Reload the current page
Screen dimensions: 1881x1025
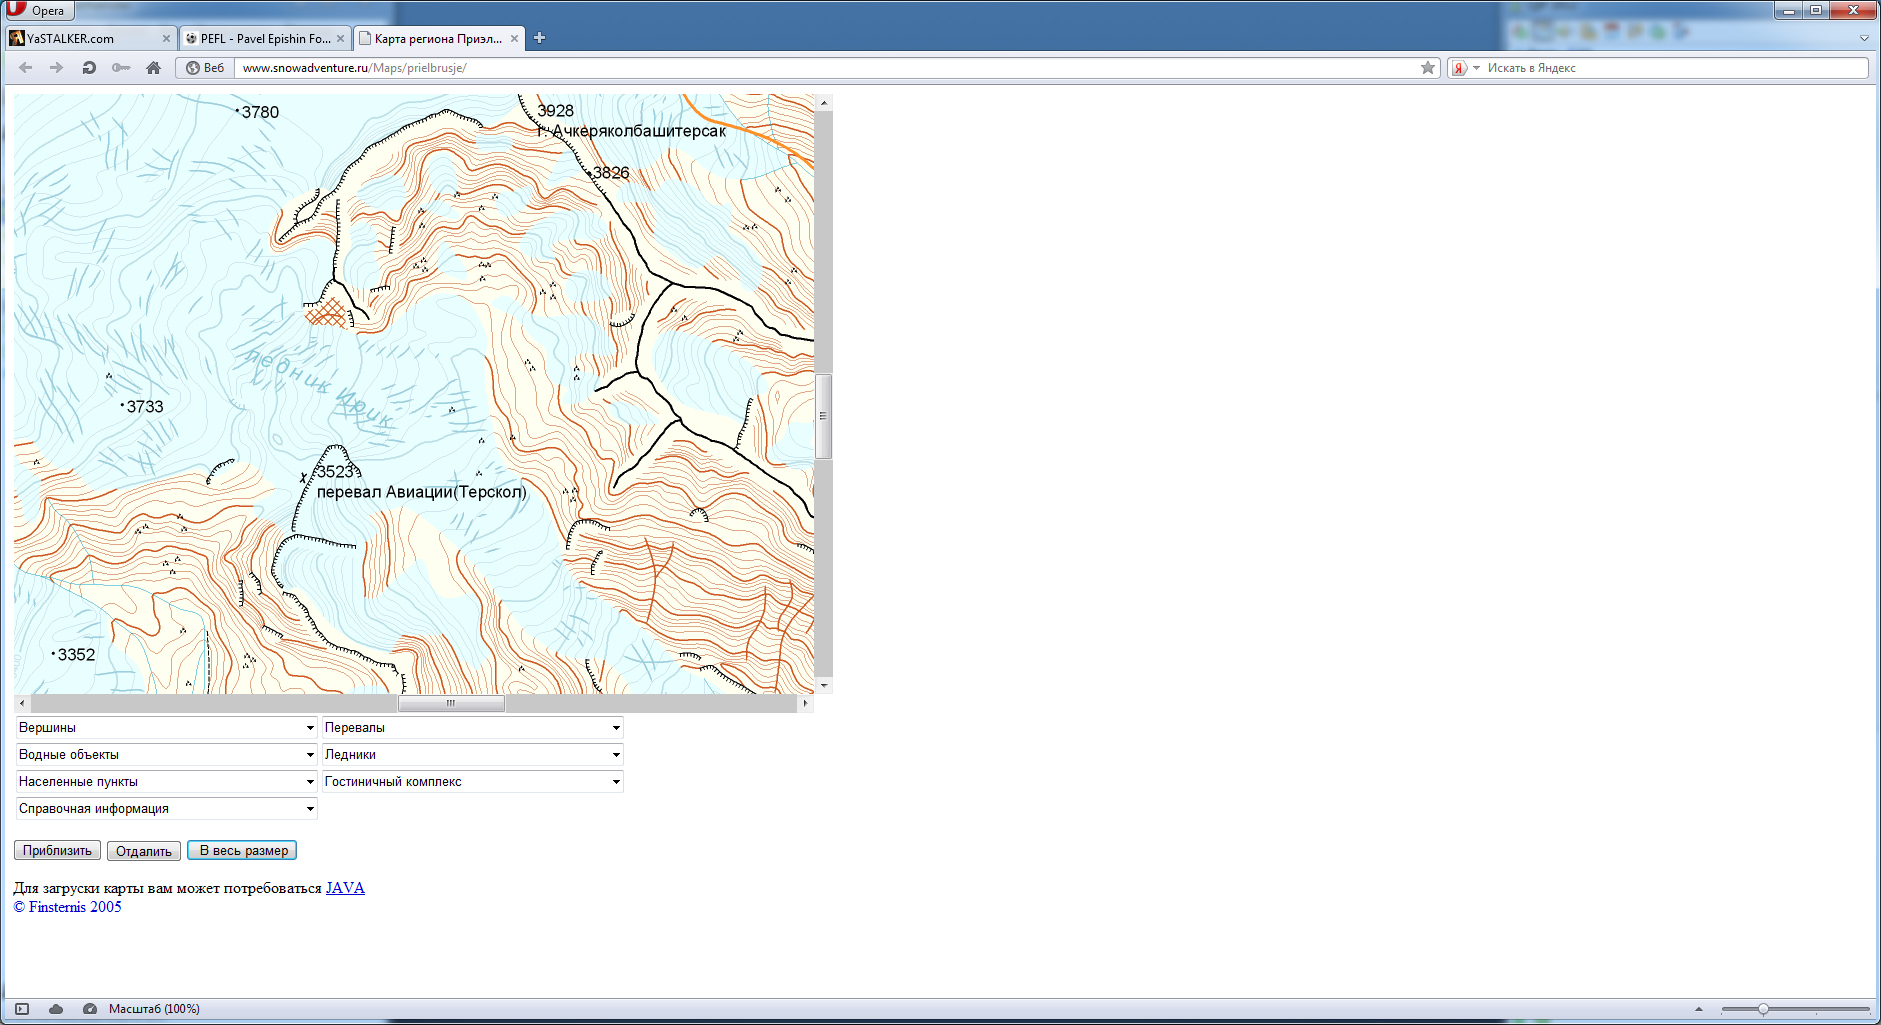[x=89, y=68]
